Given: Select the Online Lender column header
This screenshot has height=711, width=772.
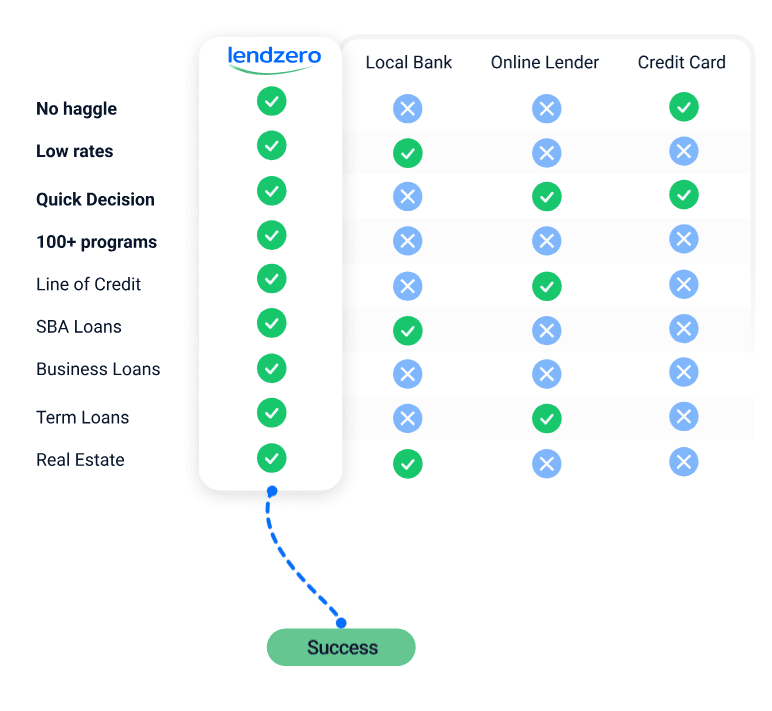Looking at the screenshot, I should click(545, 62).
